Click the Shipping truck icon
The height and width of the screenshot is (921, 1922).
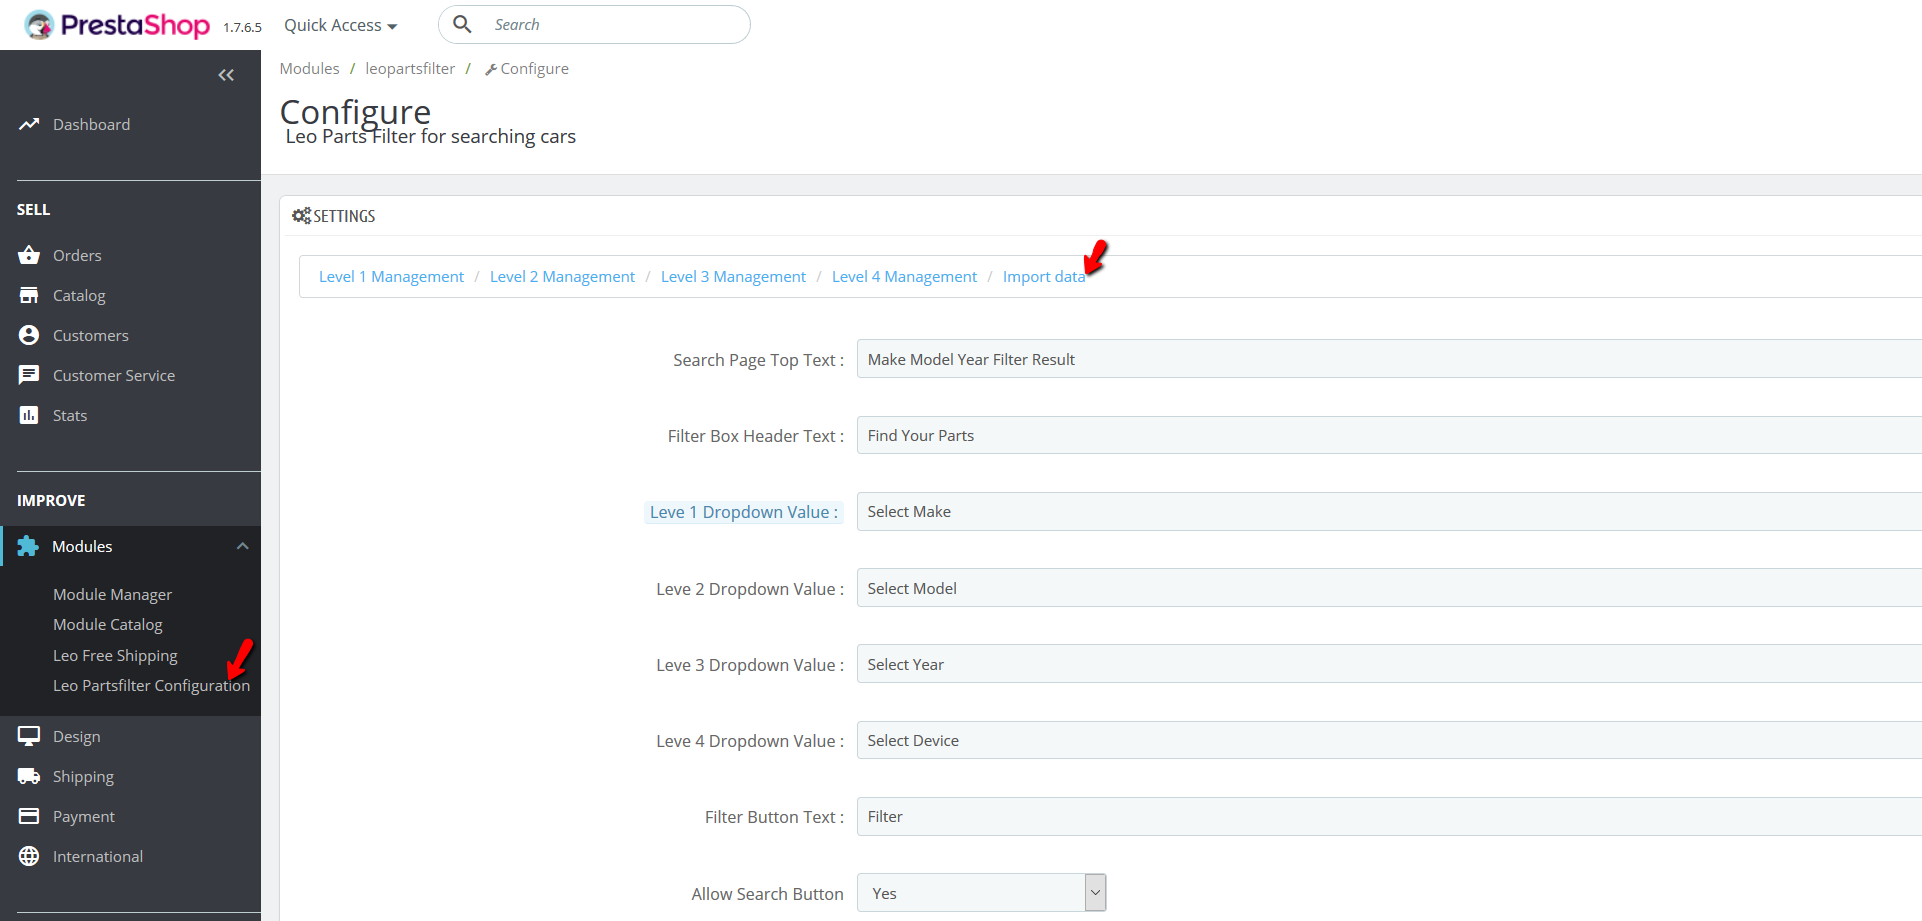pos(29,776)
